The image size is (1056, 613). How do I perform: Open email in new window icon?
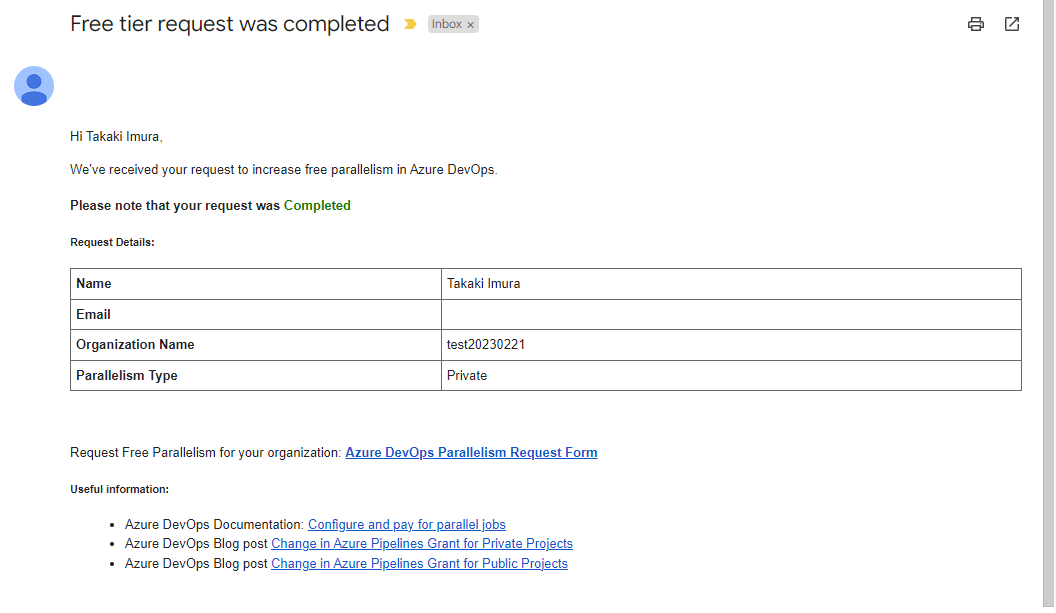pos(1012,24)
